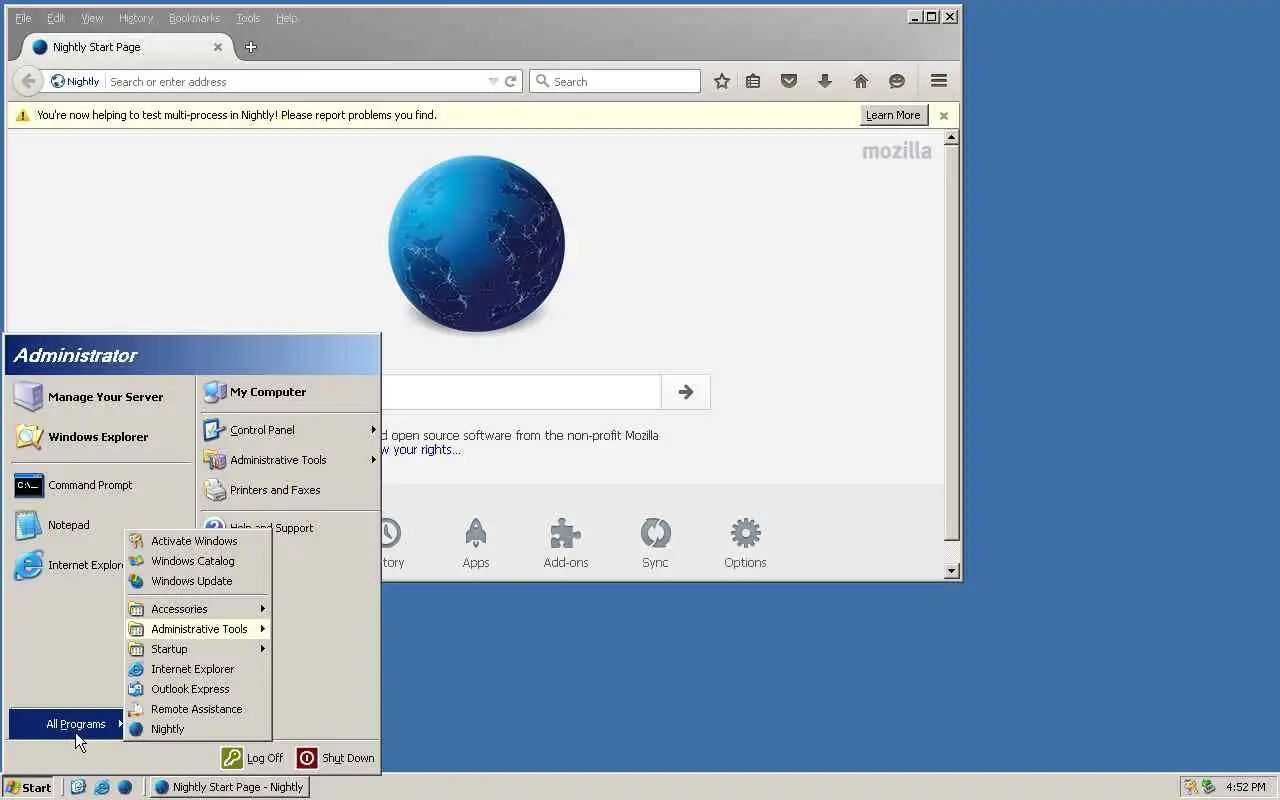Screen dimensions: 1280x800
Task: Launch Outlook Express from All Programs
Action: (197, 689)
